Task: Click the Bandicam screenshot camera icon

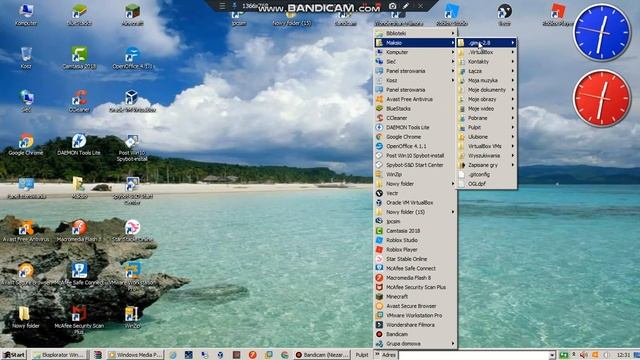Action: tap(392, 6)
